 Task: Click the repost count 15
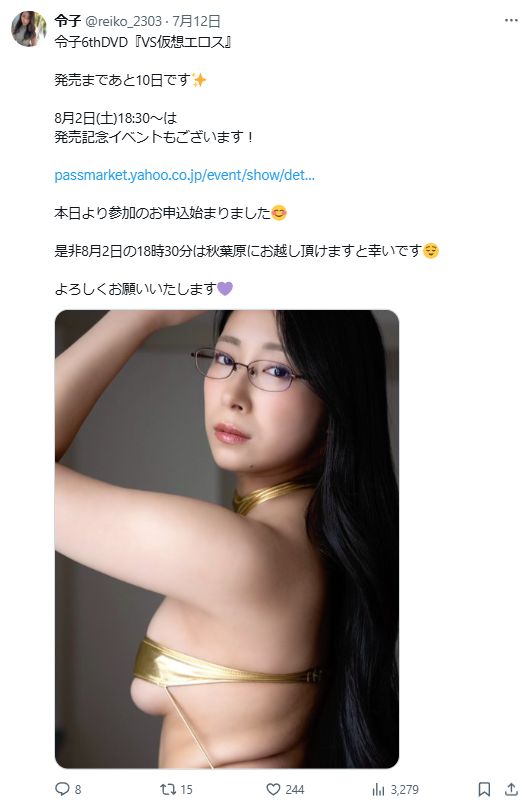[x=186, y=790]
